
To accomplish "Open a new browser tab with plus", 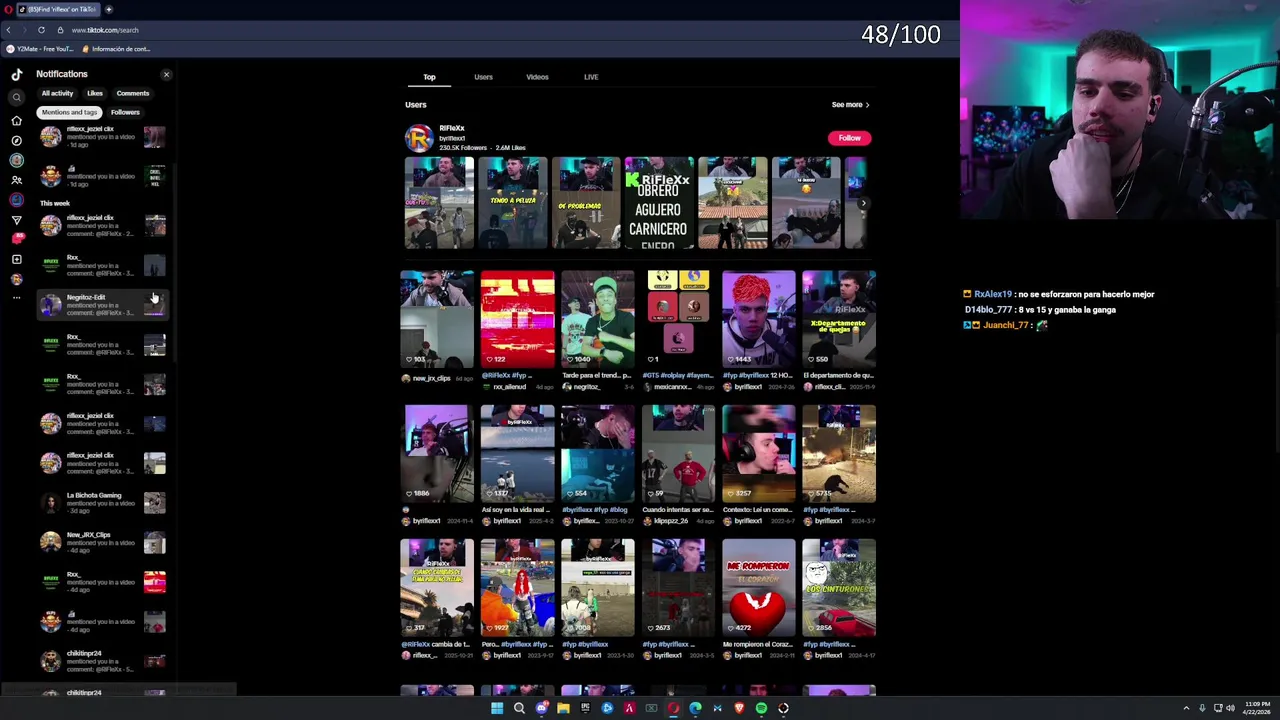I will point(108,9).
